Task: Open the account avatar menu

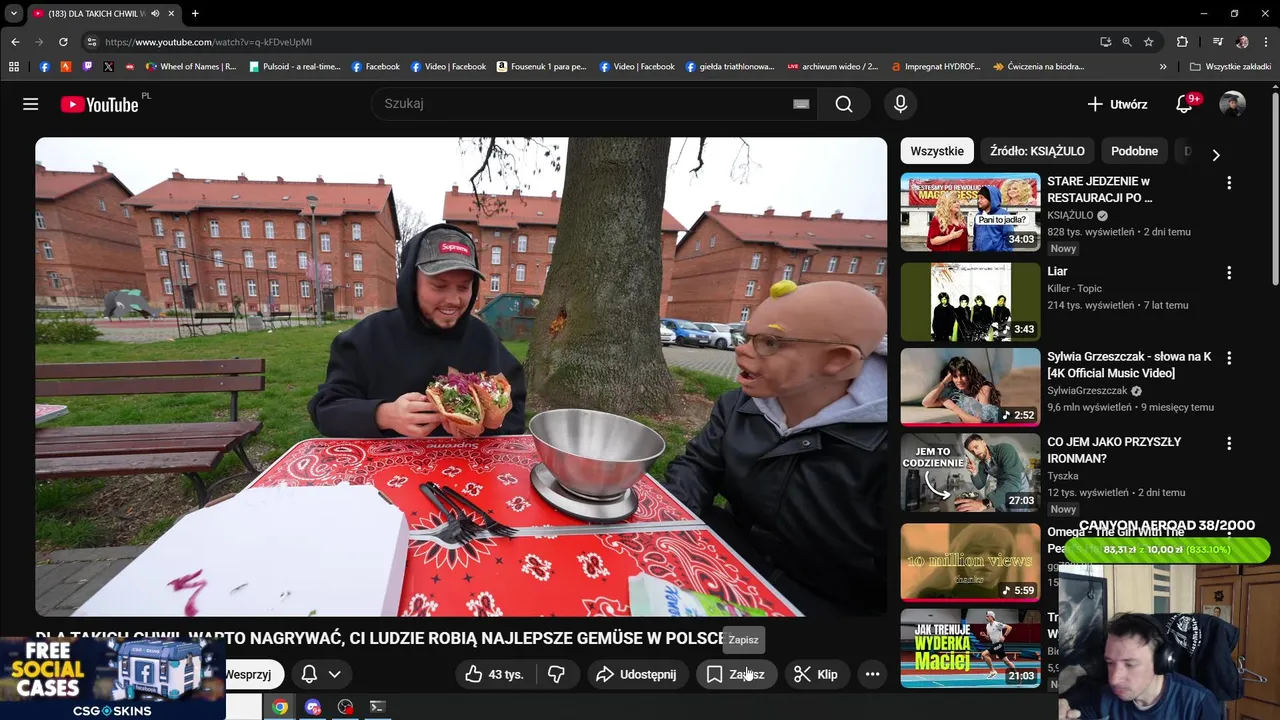Action: (1232, 104)
